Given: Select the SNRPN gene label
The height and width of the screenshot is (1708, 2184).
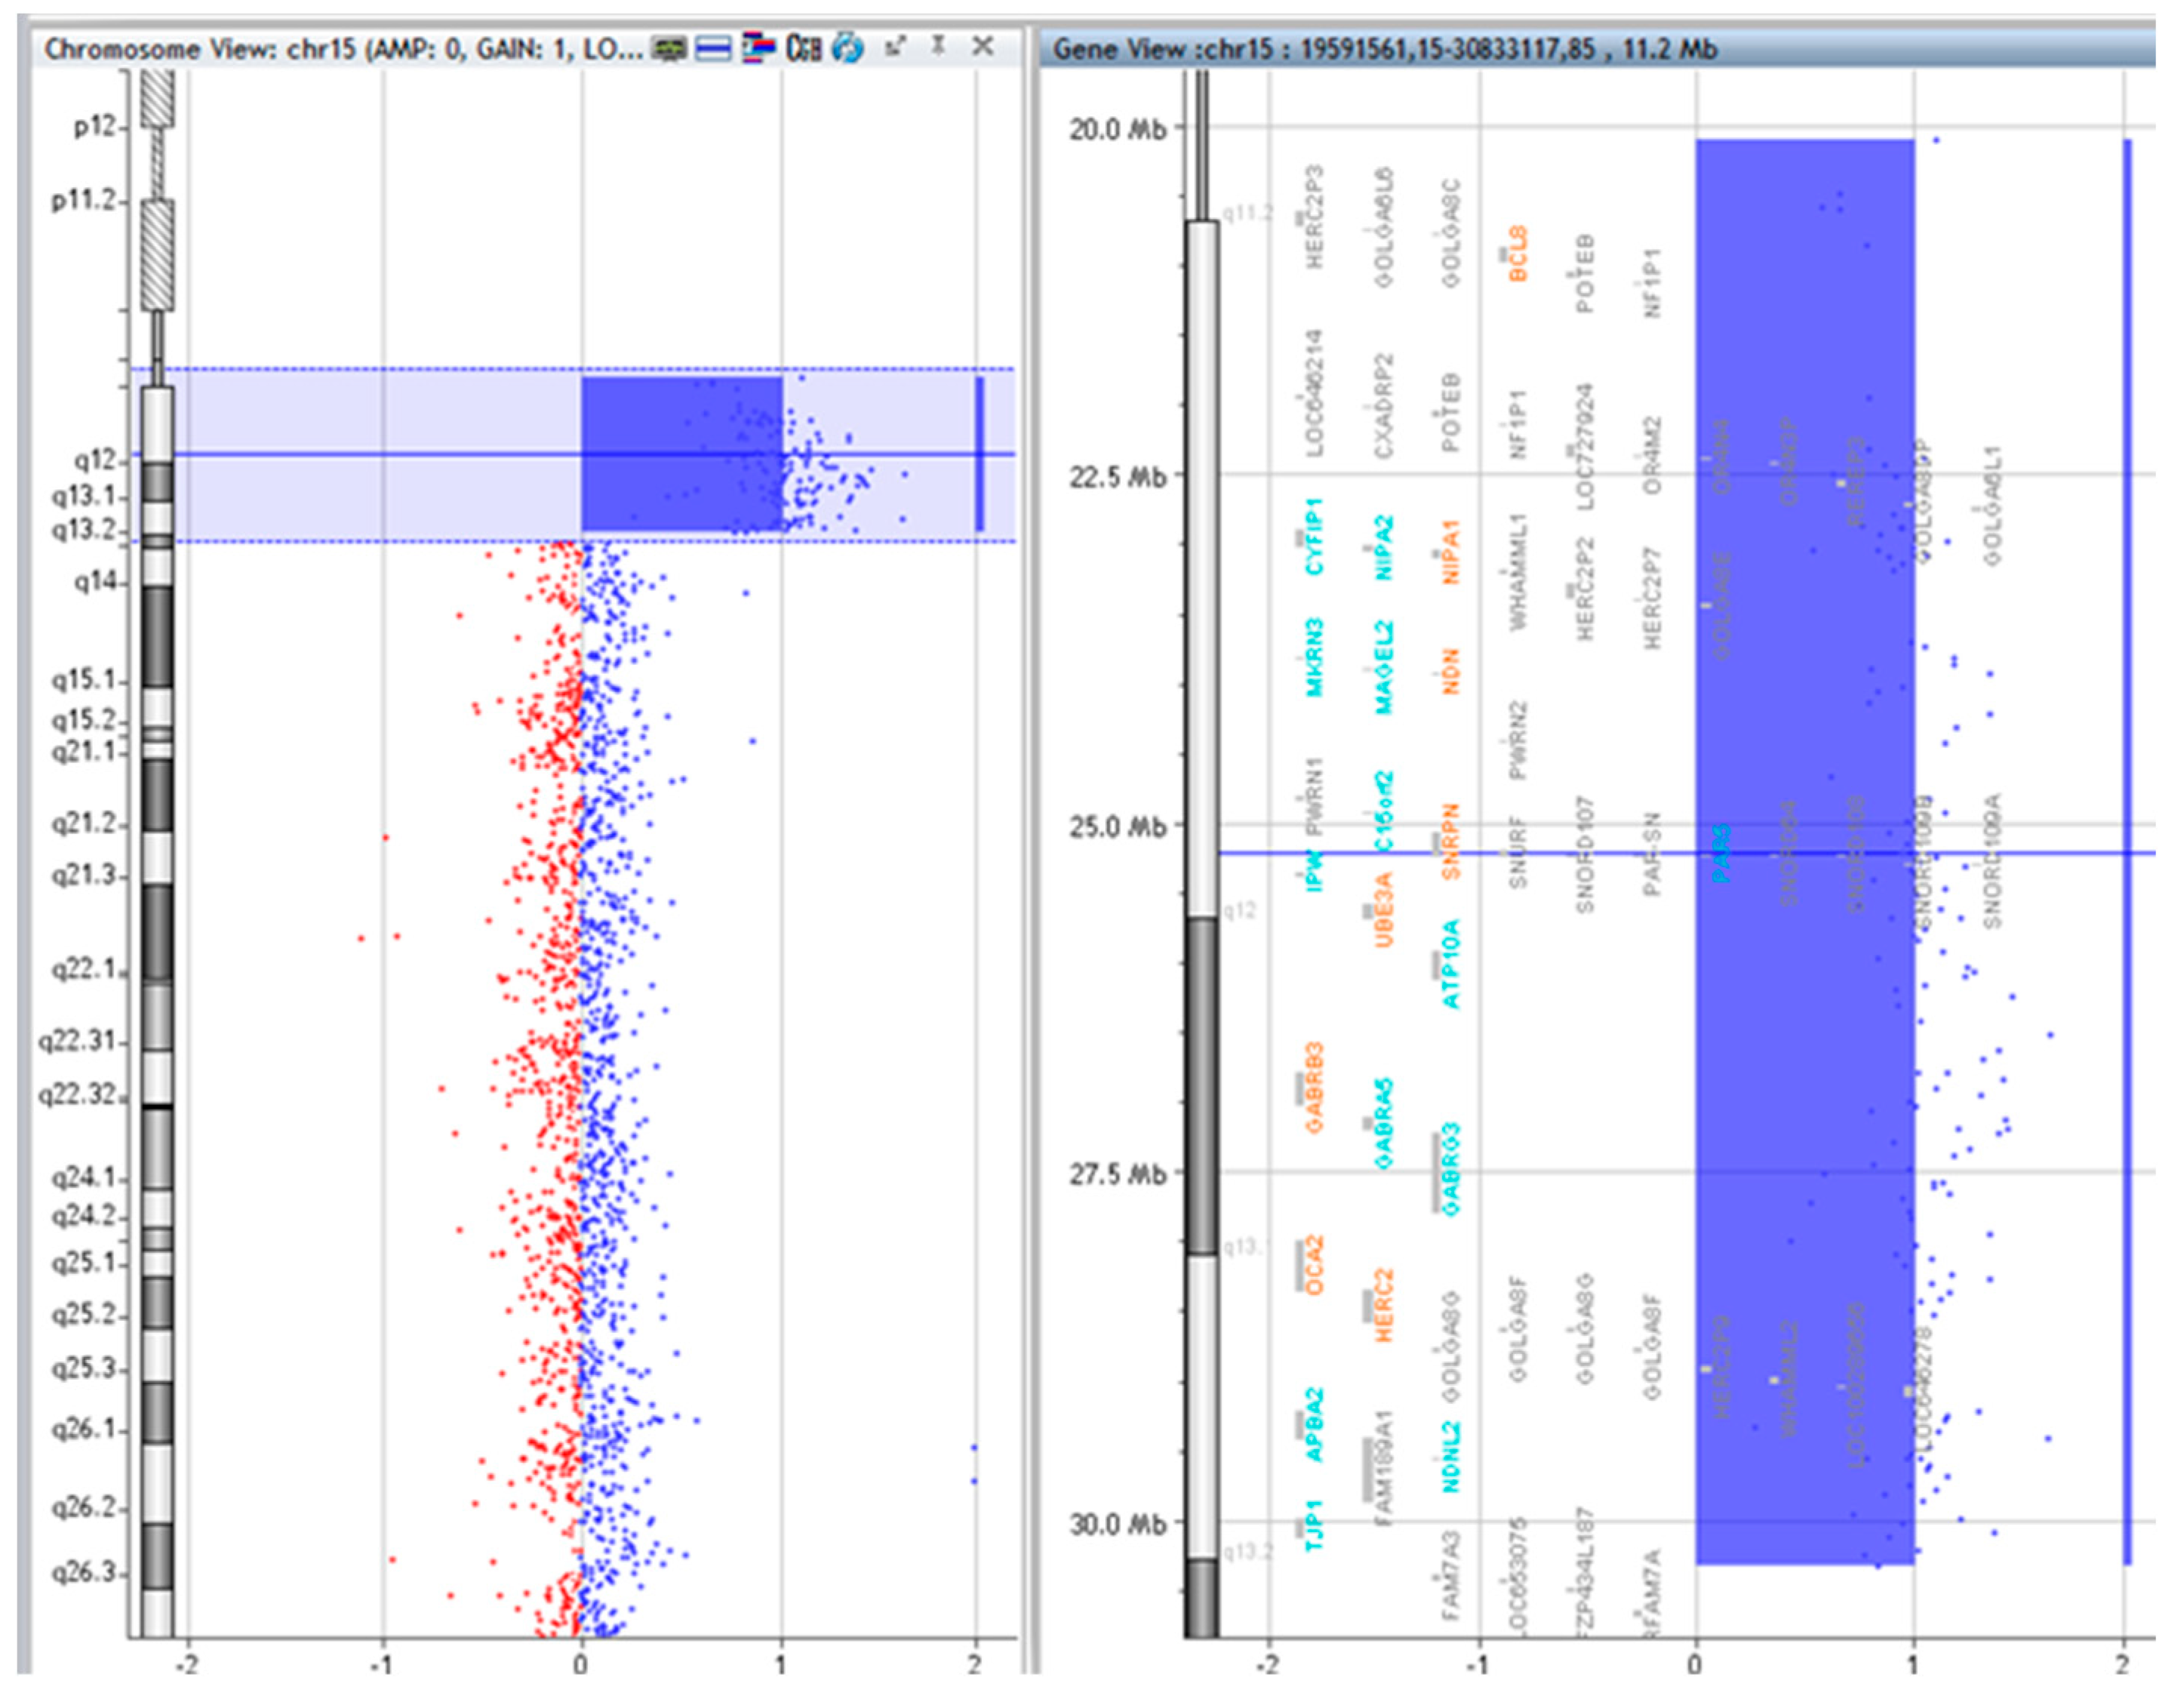Looking at the screenshot, I should pos(1451,842).
